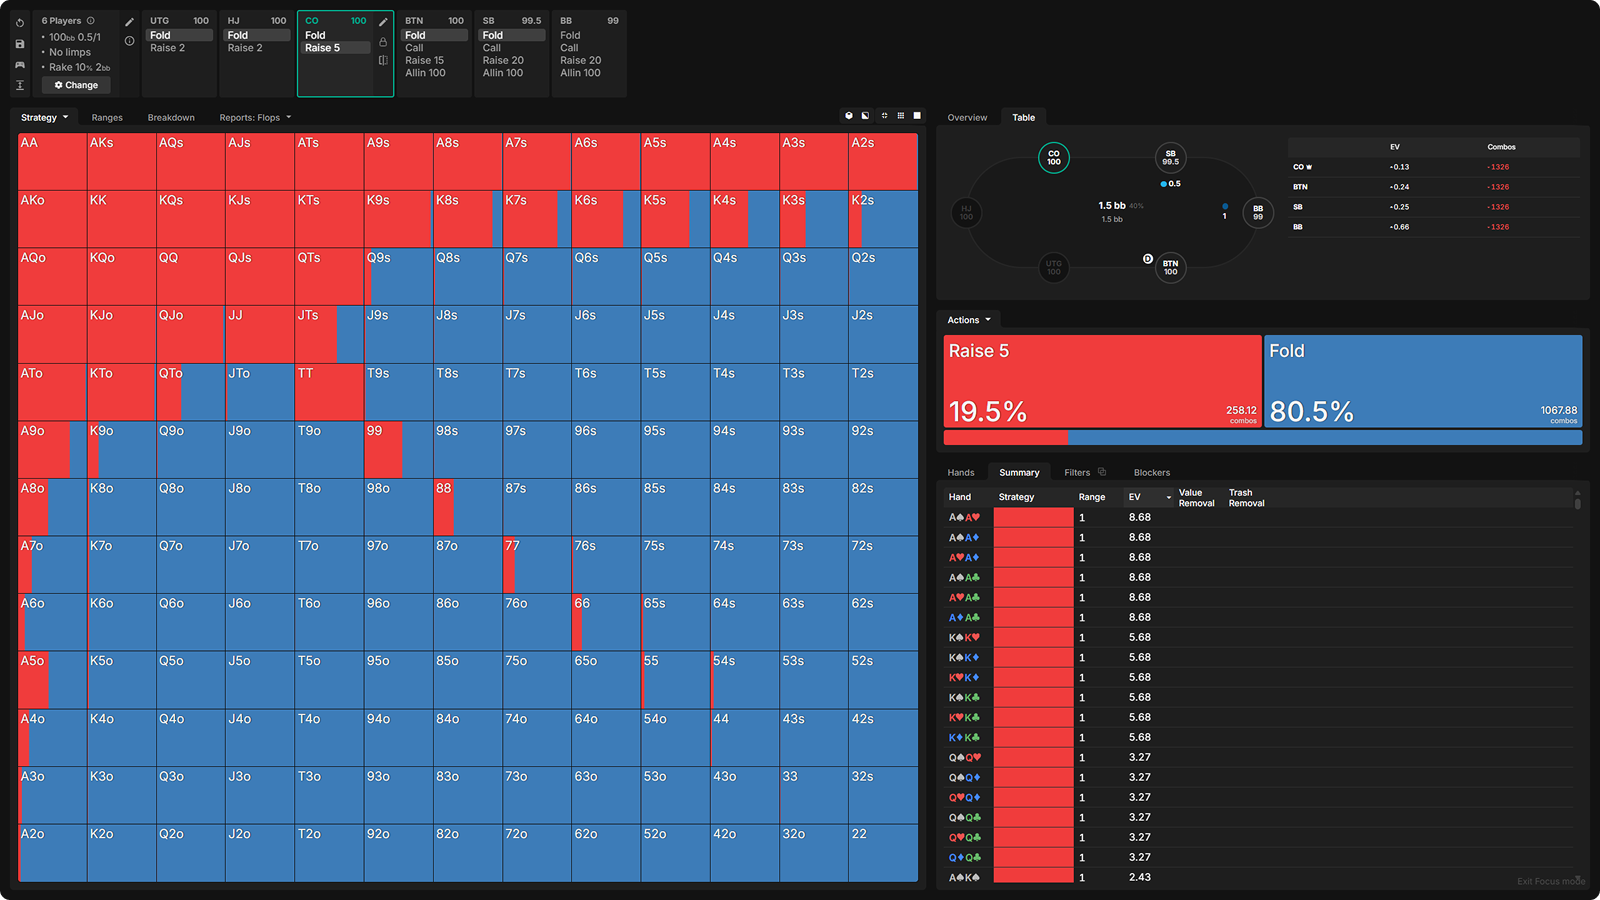1600x900 pixels.
Task: Select Raise 15 in the BTN panel
Action: [x=424, y=60]
